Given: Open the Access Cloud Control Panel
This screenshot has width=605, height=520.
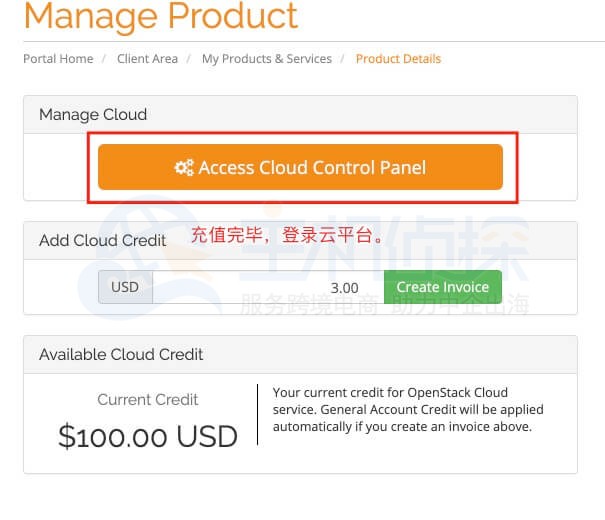Looking at the screenshot, I should click(300, 167).
